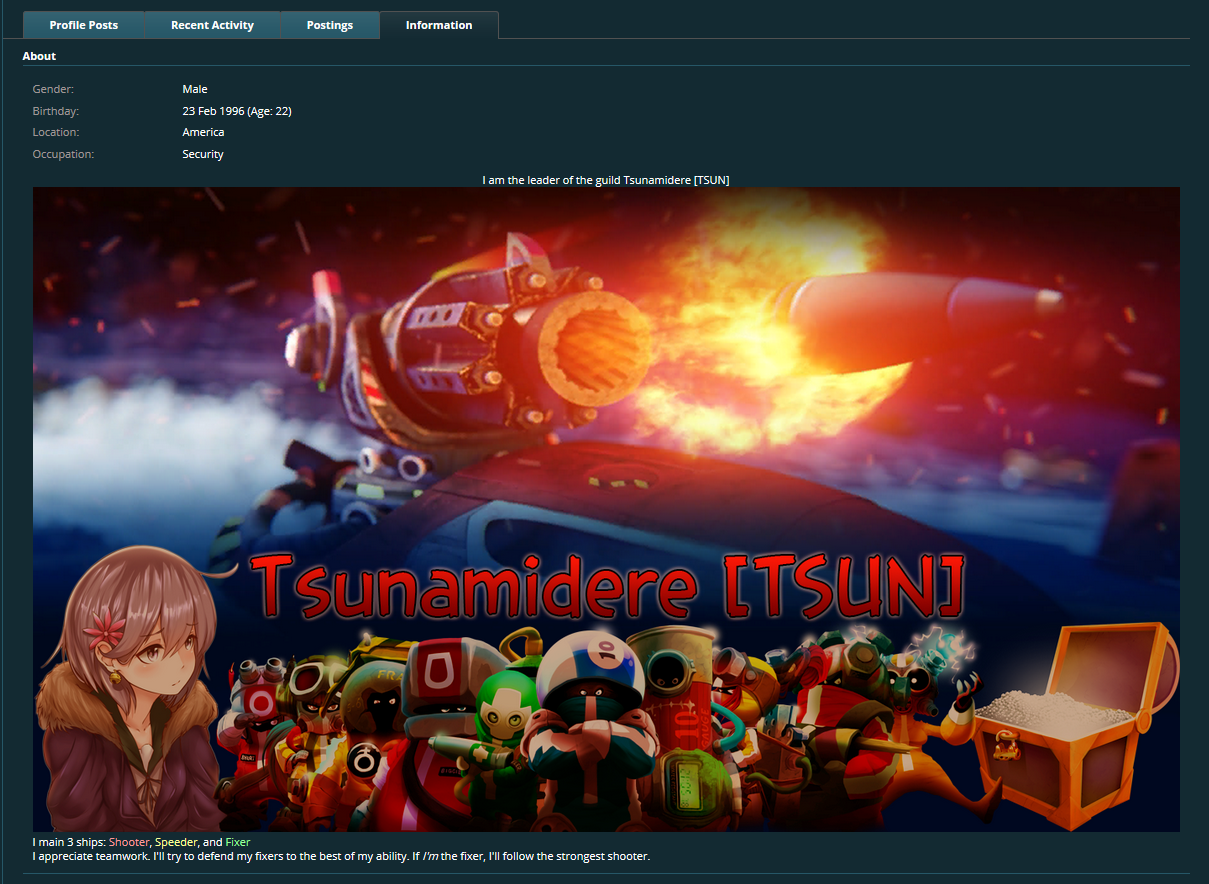
Task: Click the location value America
Action: (x=203, y=132)
